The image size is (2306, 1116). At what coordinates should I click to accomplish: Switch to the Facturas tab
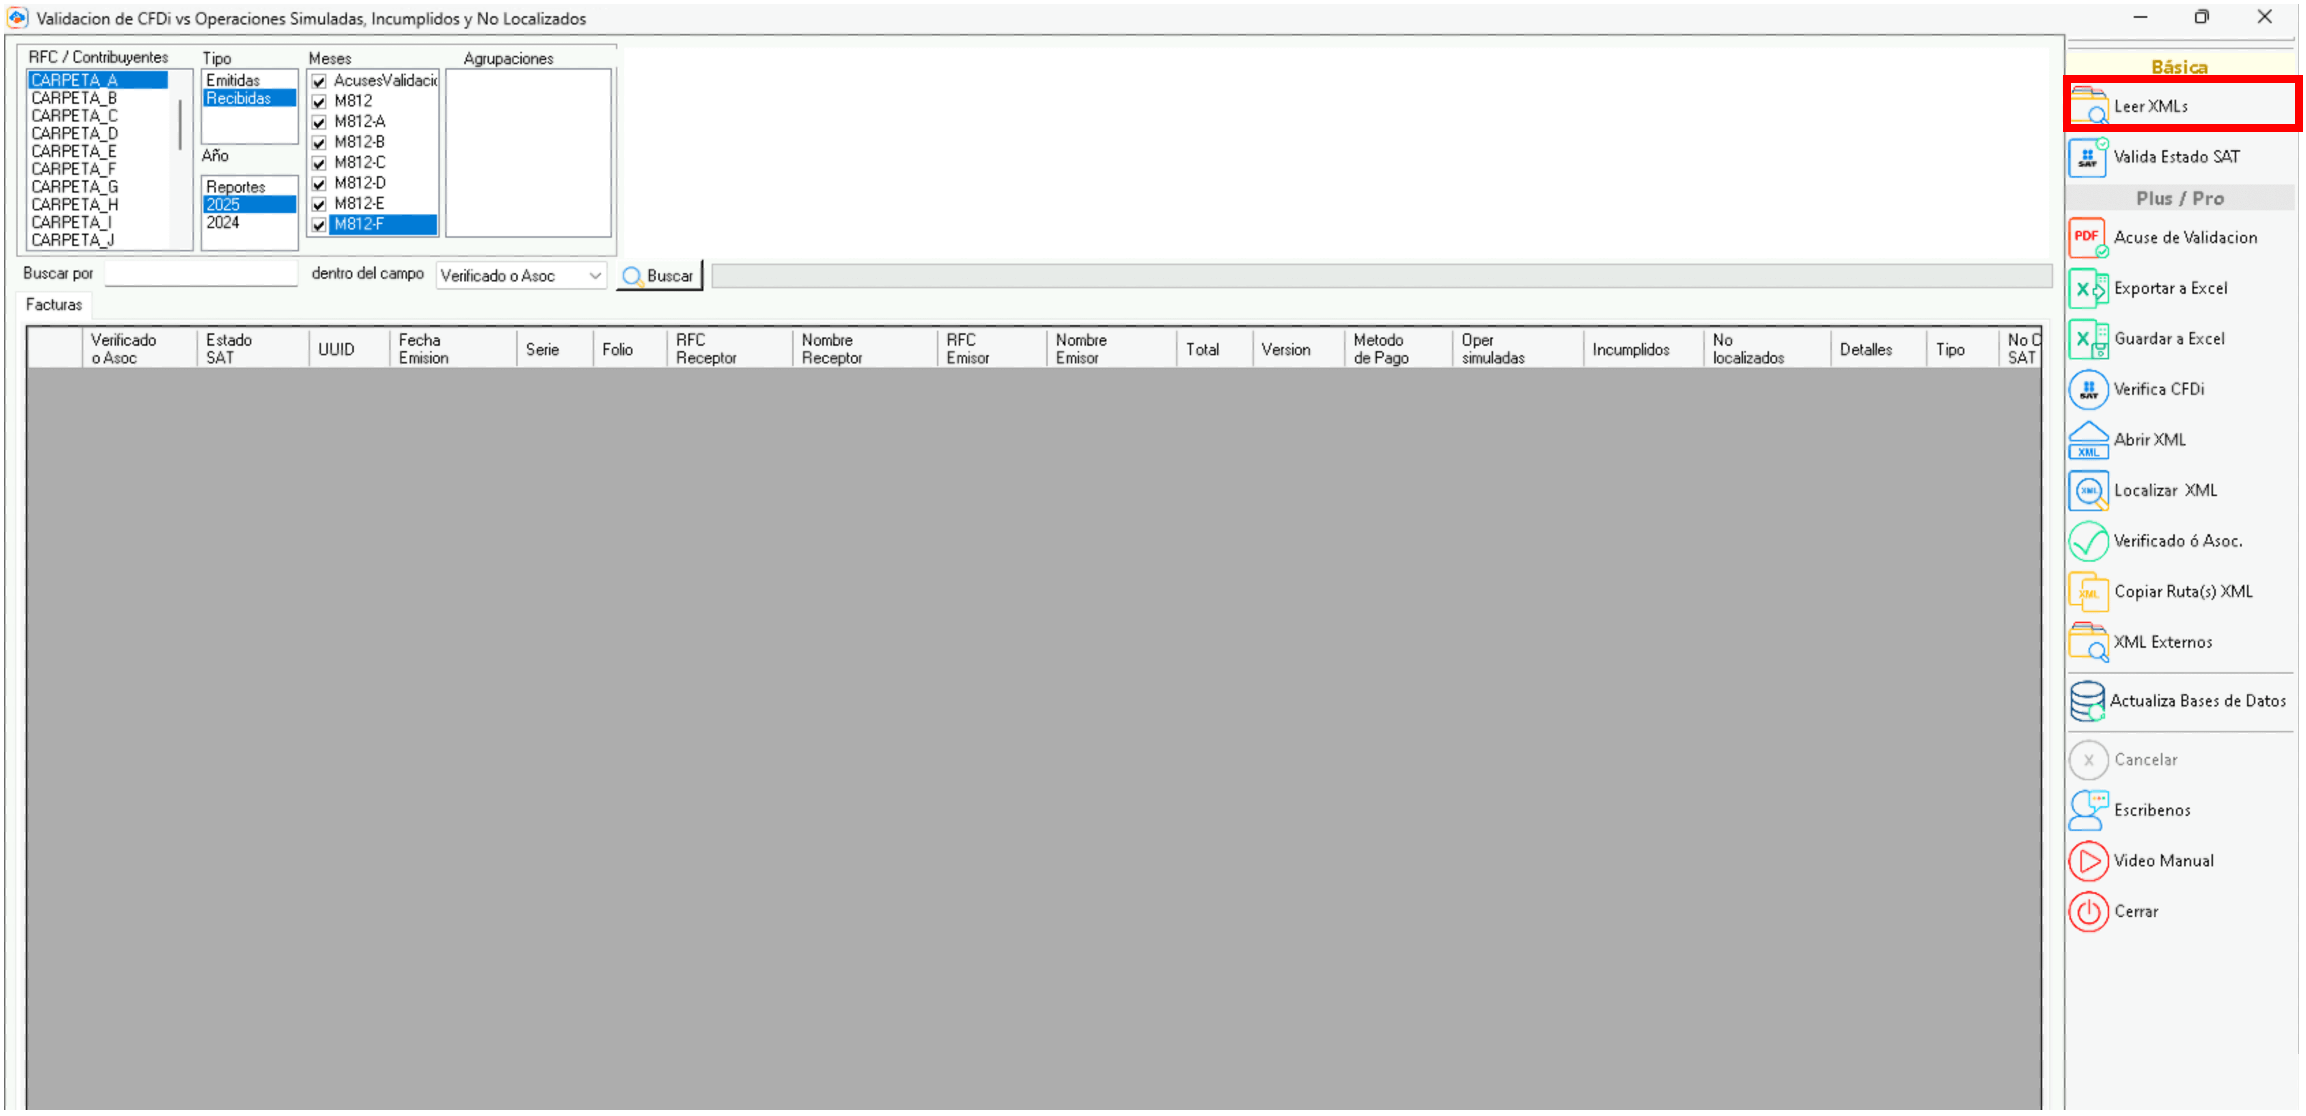tap(54, 305)
